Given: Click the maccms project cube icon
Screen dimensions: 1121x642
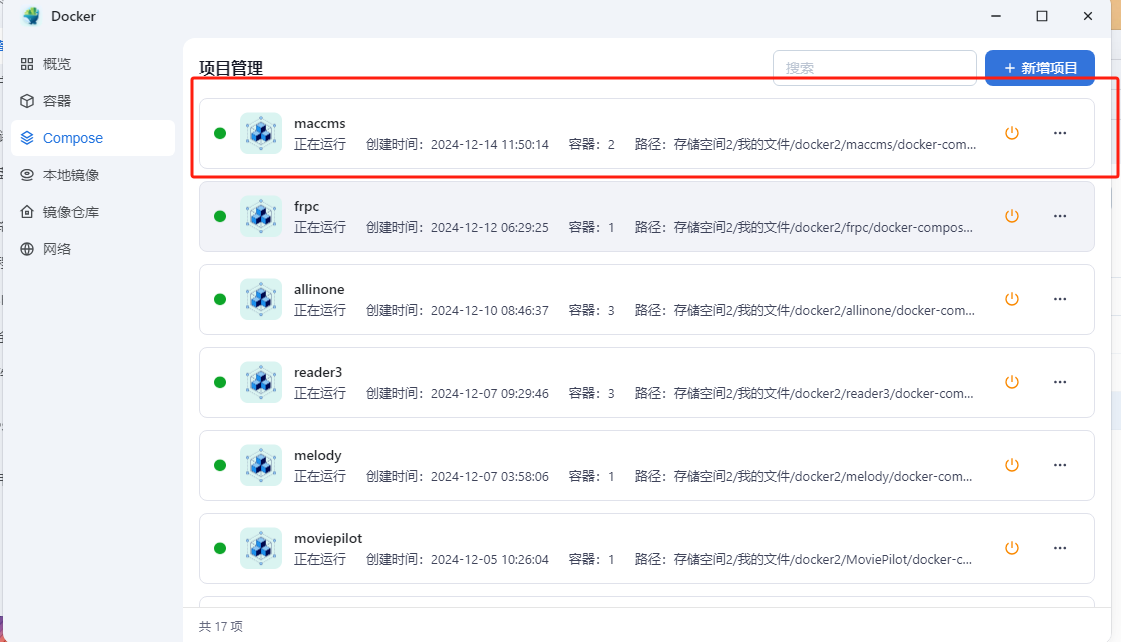Looking at the screenshot, I should 261,133.
